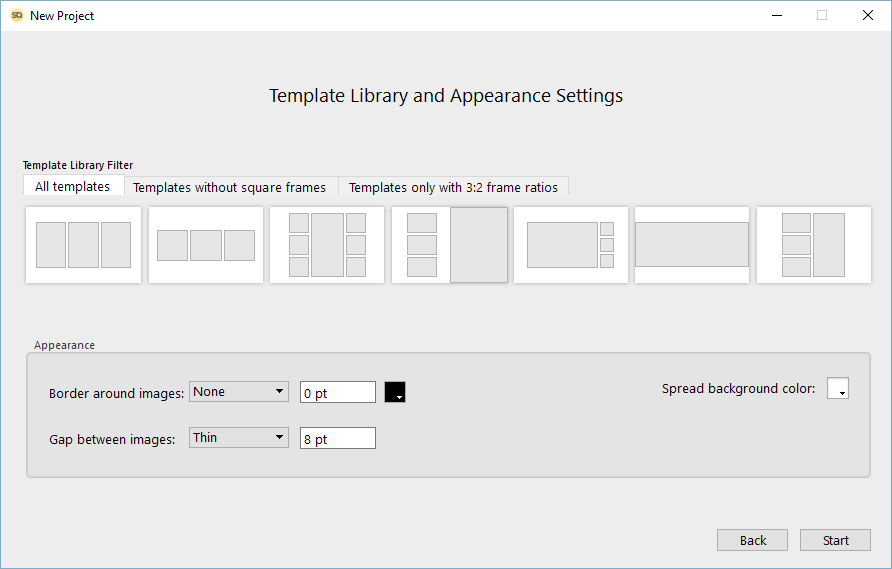The width and height of the screenshot is (892, 569).
Task: Pick three left squares with tall portrait template
Action: [x=813, y=245]
